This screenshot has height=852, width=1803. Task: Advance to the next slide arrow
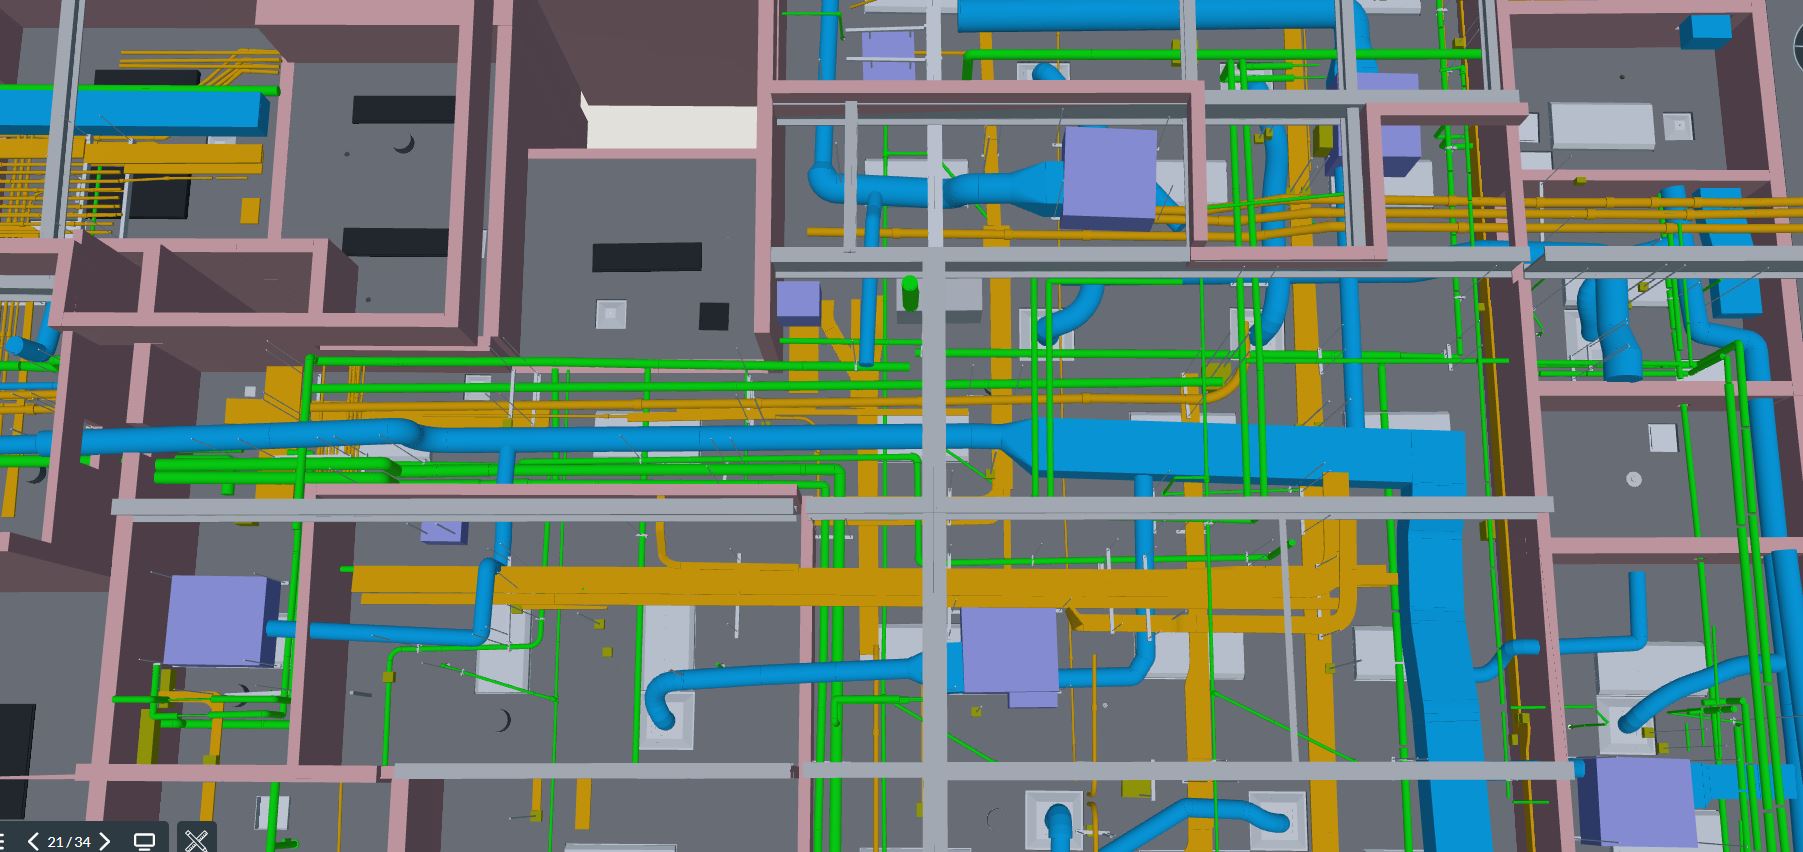pos(105,841)
